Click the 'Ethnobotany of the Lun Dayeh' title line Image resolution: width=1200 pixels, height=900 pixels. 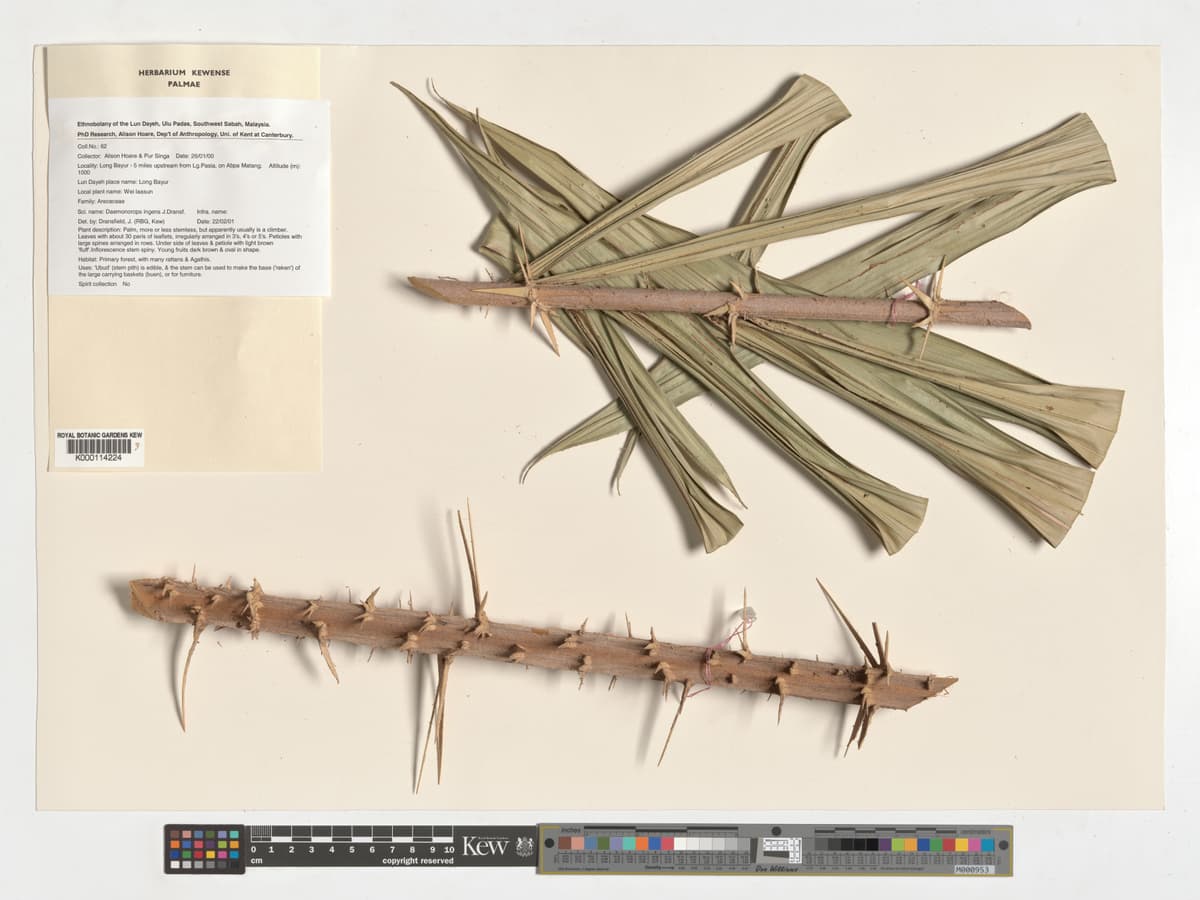[x=173, y=124]
